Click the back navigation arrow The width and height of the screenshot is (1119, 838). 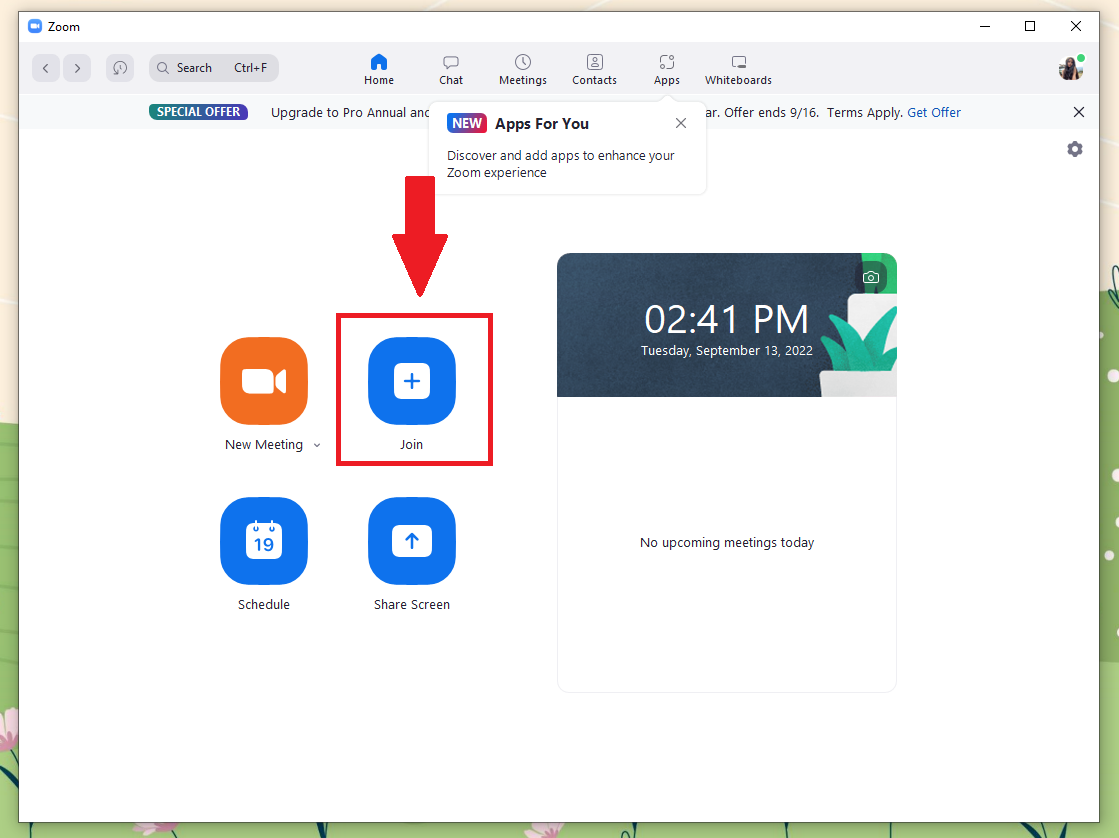[46, 68]
